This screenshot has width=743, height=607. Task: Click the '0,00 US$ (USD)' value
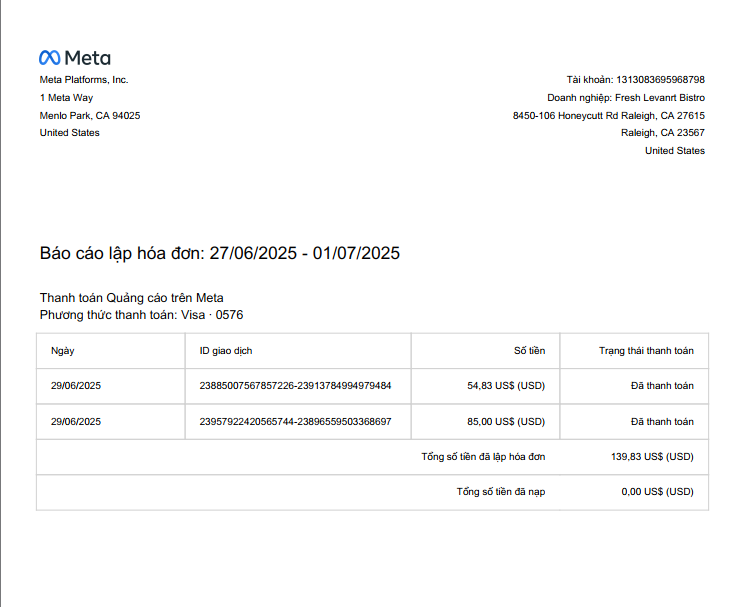click(x=657, y=492)
